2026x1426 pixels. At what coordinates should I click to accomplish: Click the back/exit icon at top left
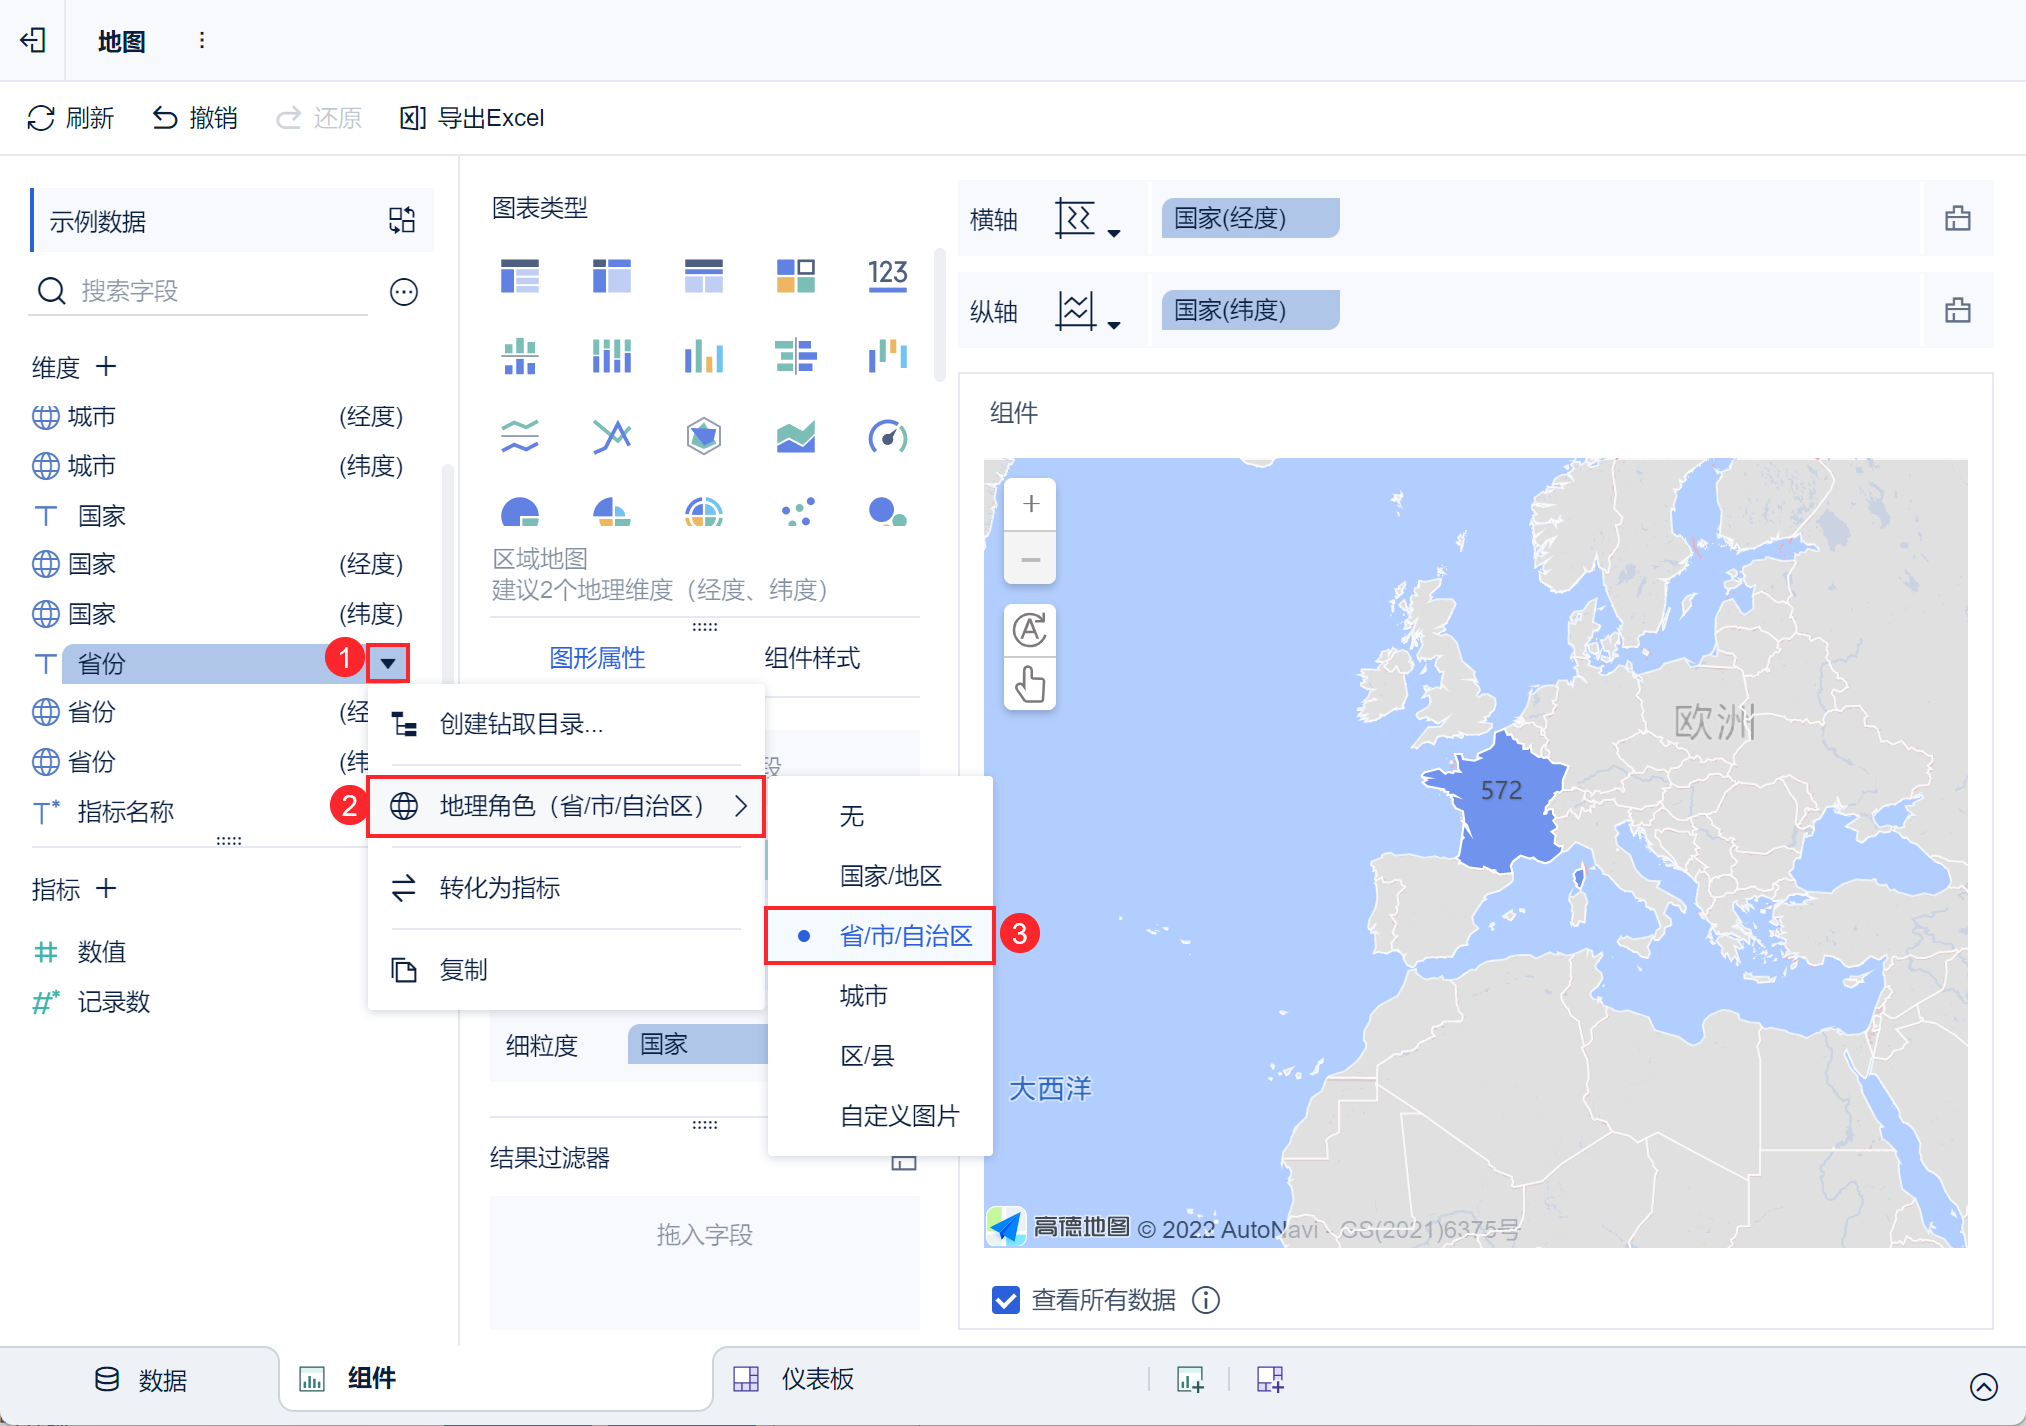33,40
